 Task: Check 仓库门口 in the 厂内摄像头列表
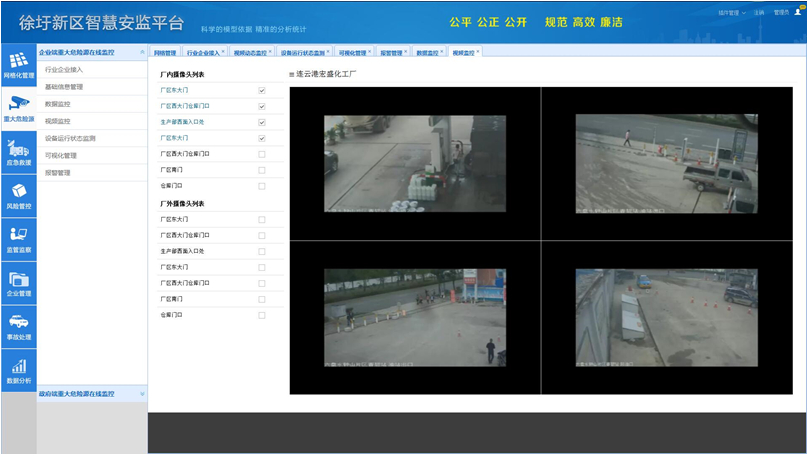click(x=262, y=186)
